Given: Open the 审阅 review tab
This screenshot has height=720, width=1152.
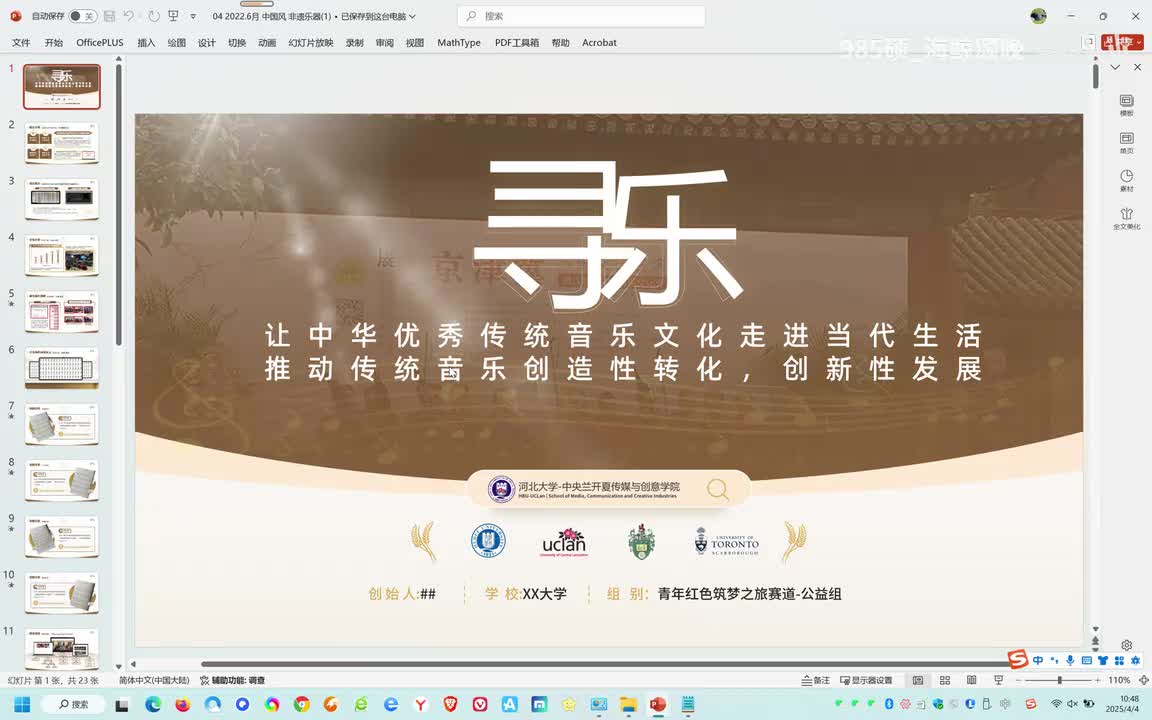Looking at the screenshot, I should pos(385,43).
